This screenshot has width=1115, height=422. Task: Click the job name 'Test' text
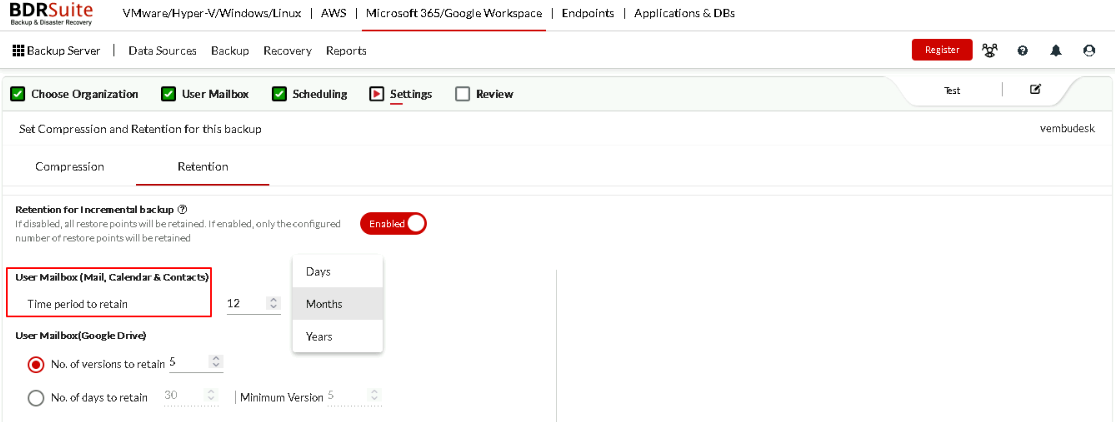952,90
